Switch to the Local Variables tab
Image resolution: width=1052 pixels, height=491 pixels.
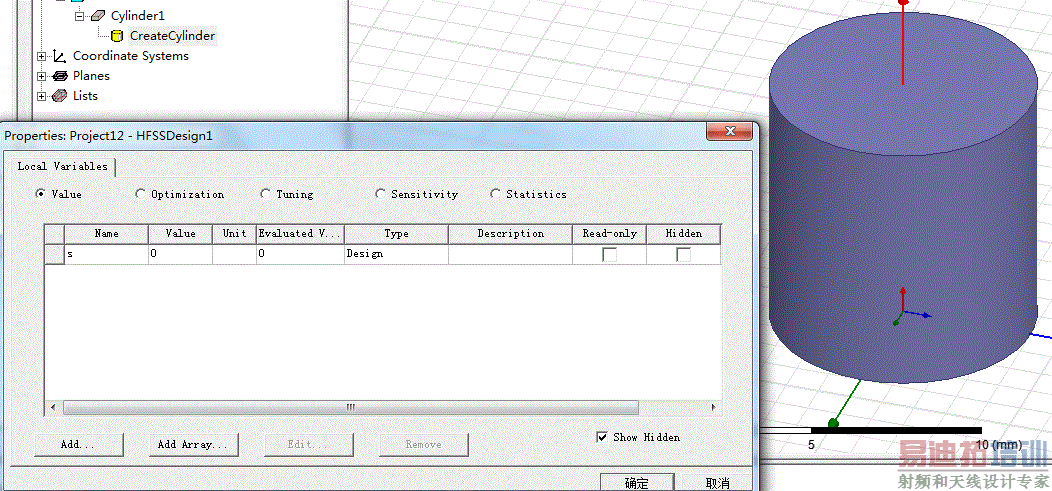coord(62,166)
